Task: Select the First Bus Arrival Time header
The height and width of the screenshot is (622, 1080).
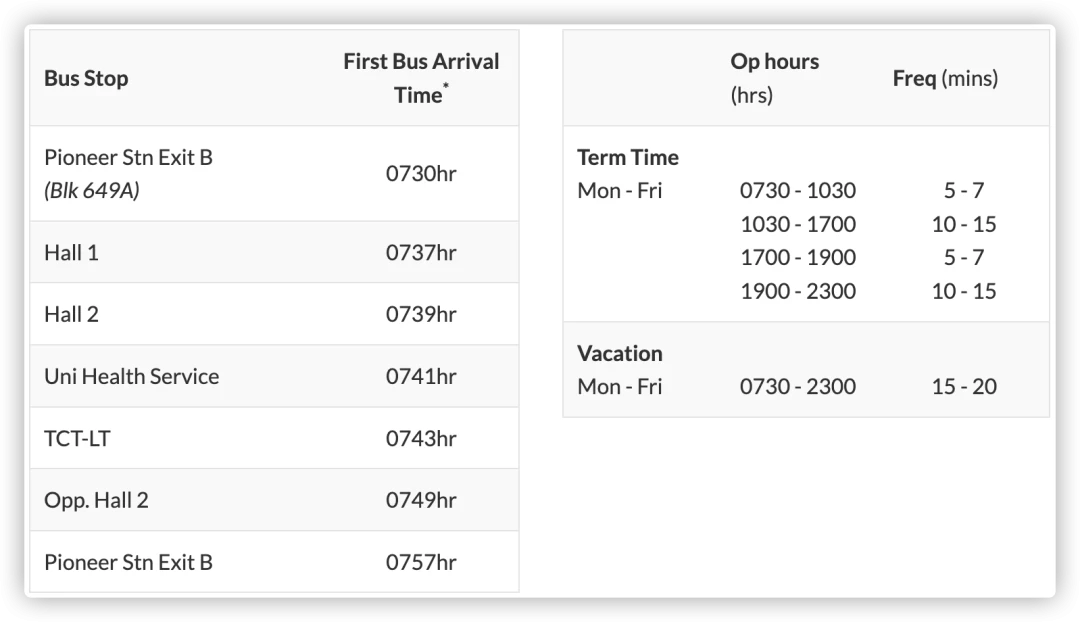Action: point(421,78)
